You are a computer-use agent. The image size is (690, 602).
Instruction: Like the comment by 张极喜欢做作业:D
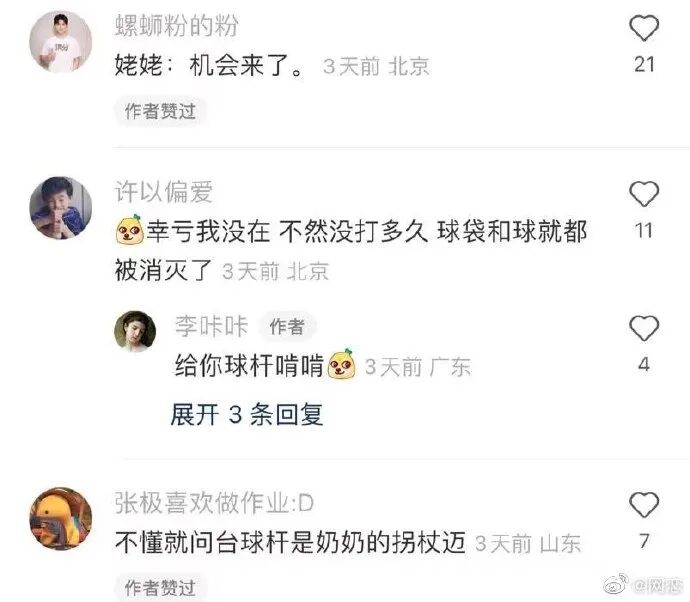coord(644,504)
